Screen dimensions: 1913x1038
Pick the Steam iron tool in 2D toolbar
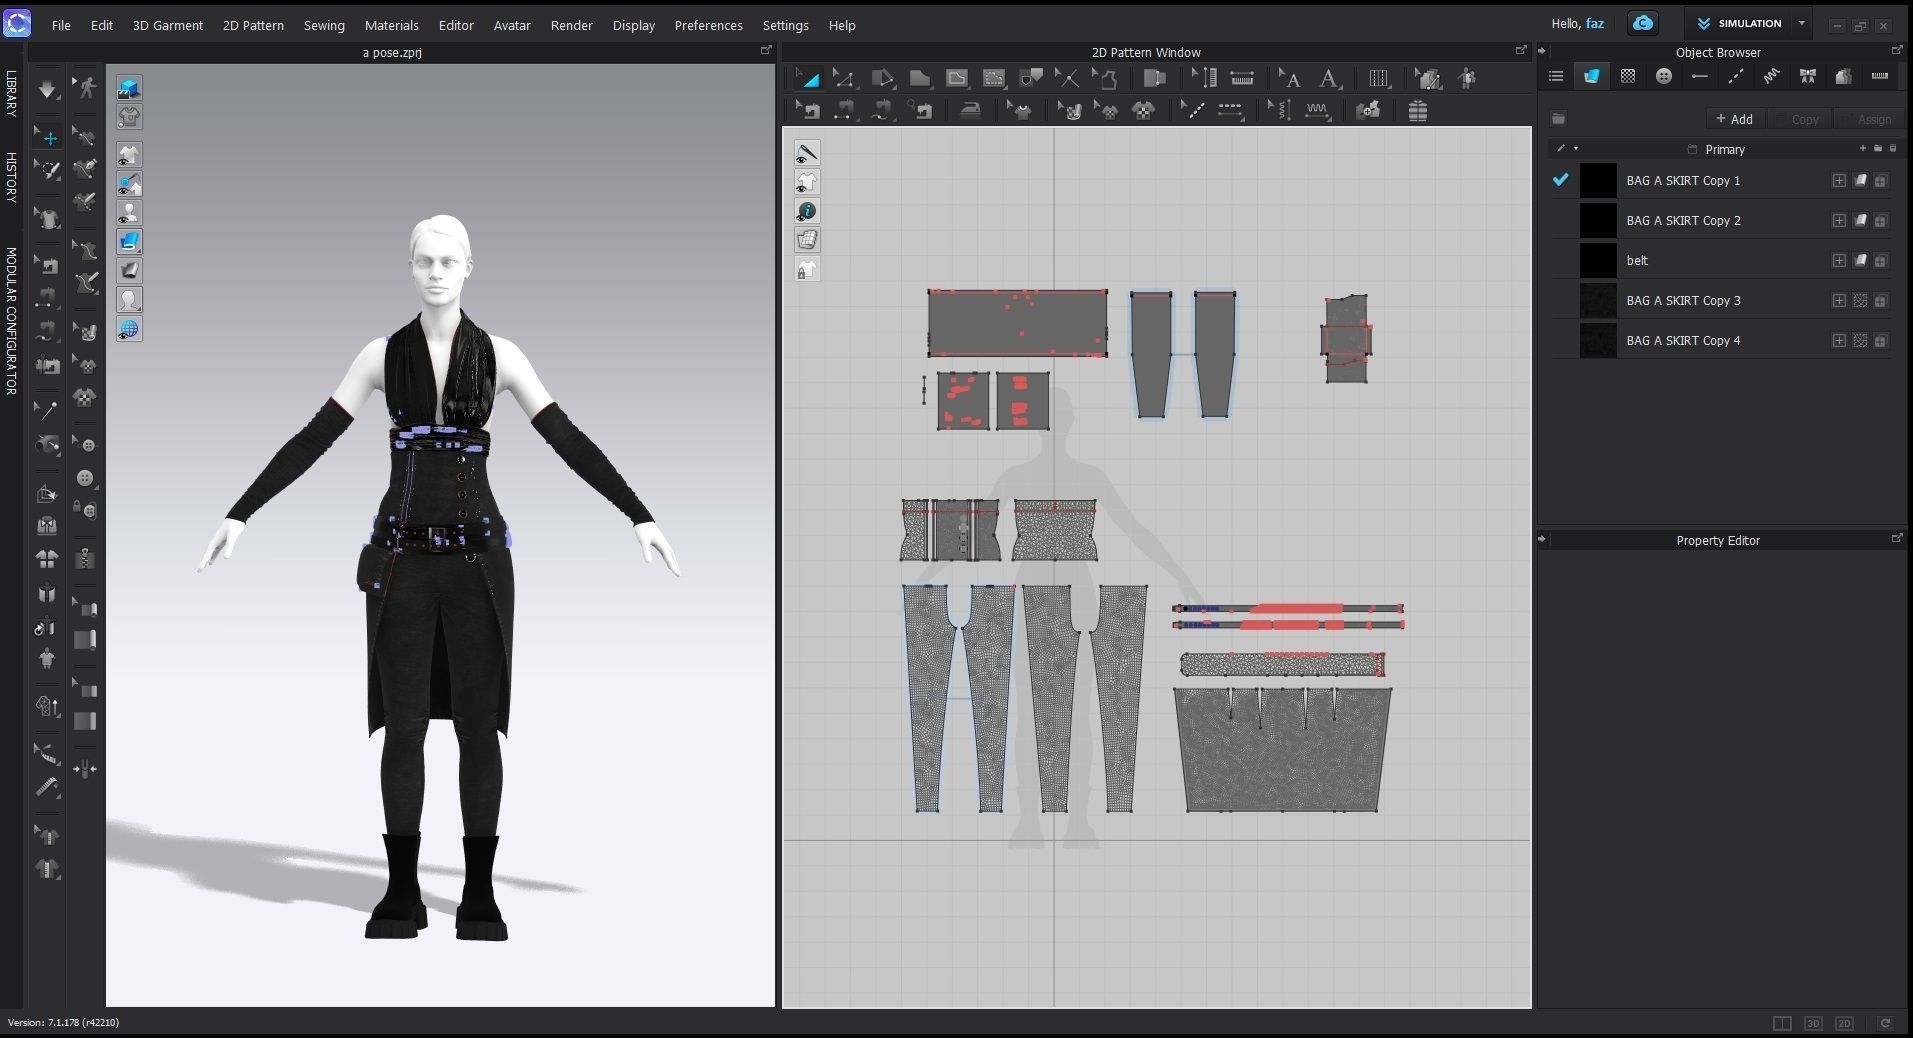[970, 111]
